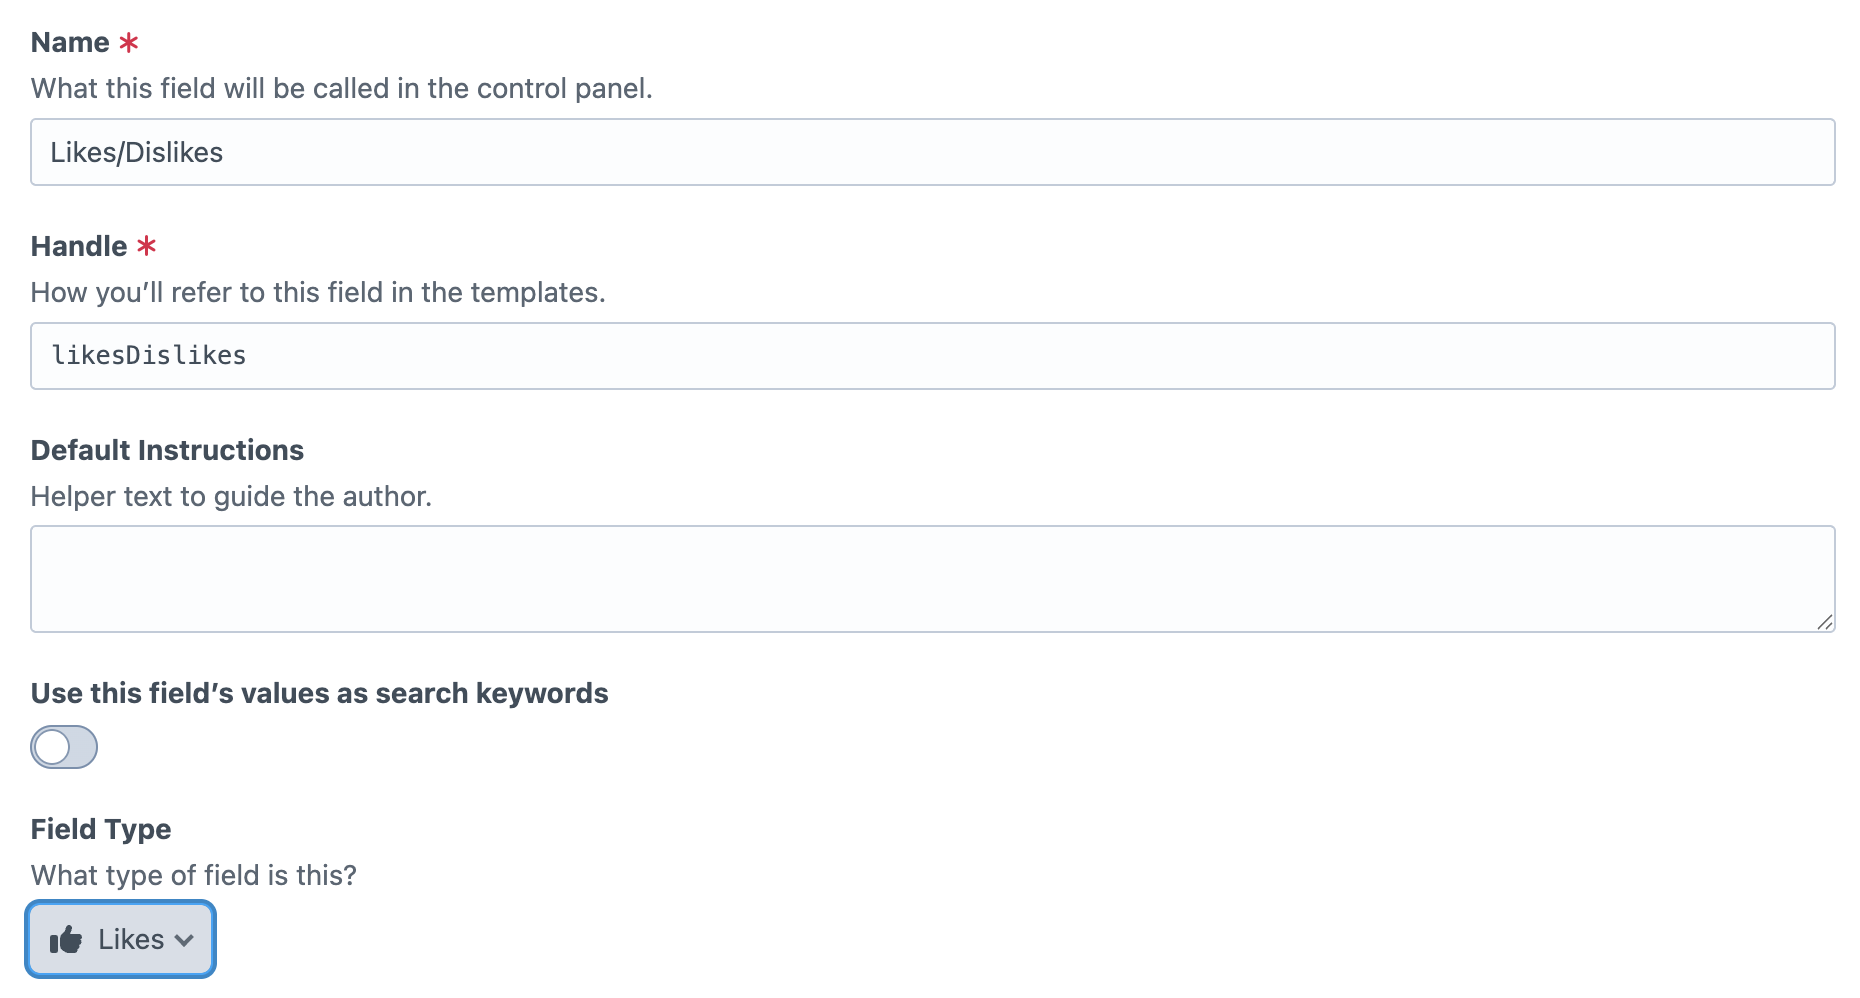The image size is (1860, 998).
Task: Click the Handle field label
Action: pos(79,246)
